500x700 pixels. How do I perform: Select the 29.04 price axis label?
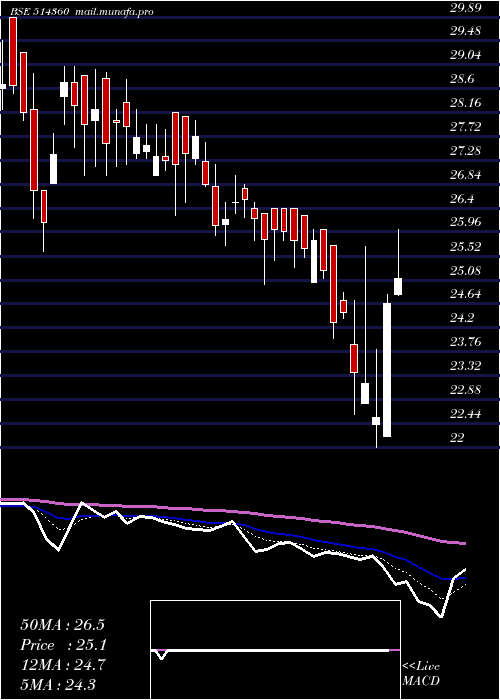point(466,55)
